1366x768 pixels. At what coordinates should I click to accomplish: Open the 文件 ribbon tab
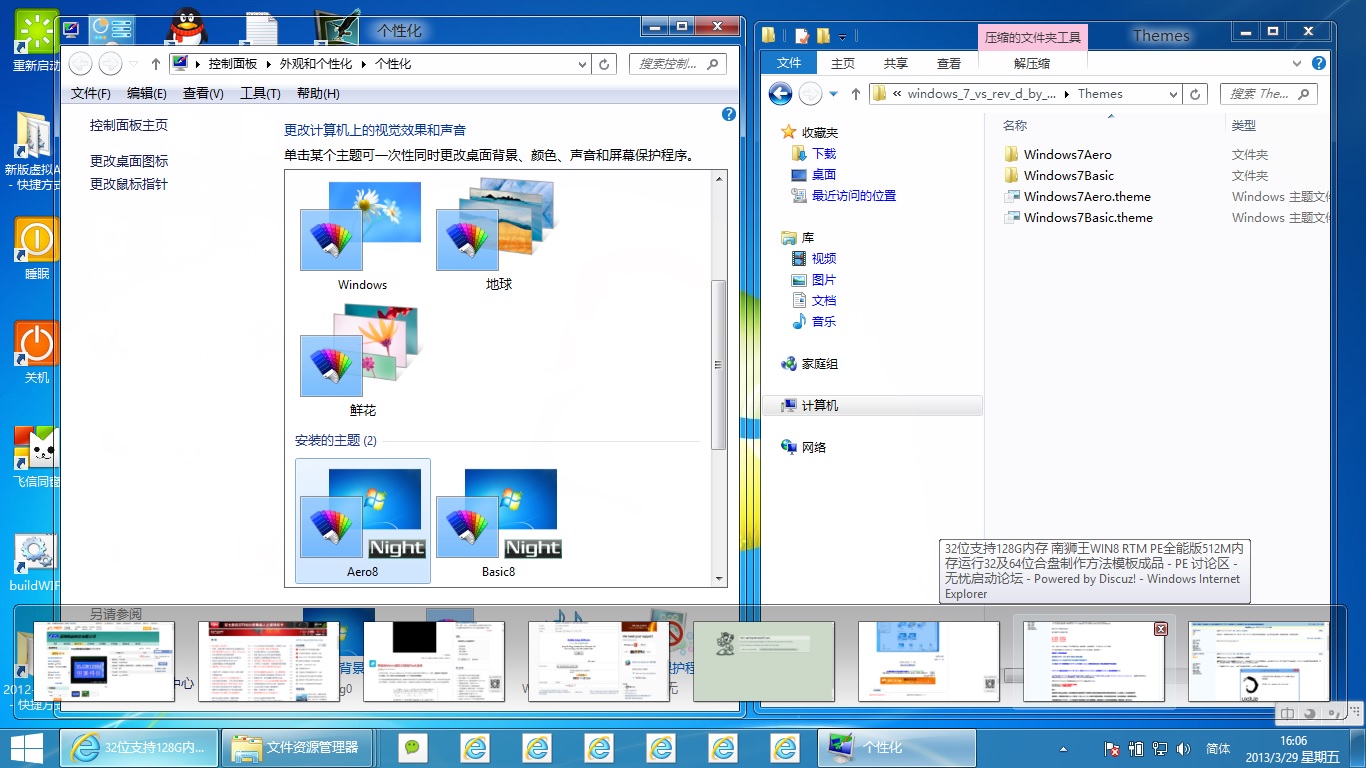point(789,63)
